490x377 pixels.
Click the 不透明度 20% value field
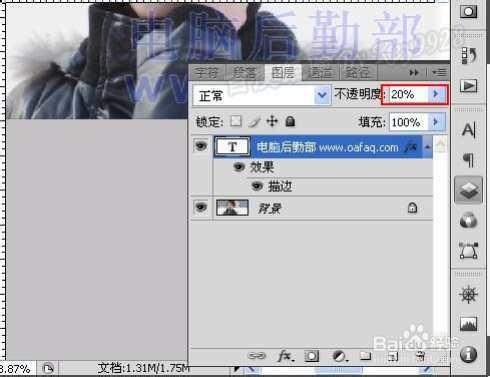click(x=408, y=95)
